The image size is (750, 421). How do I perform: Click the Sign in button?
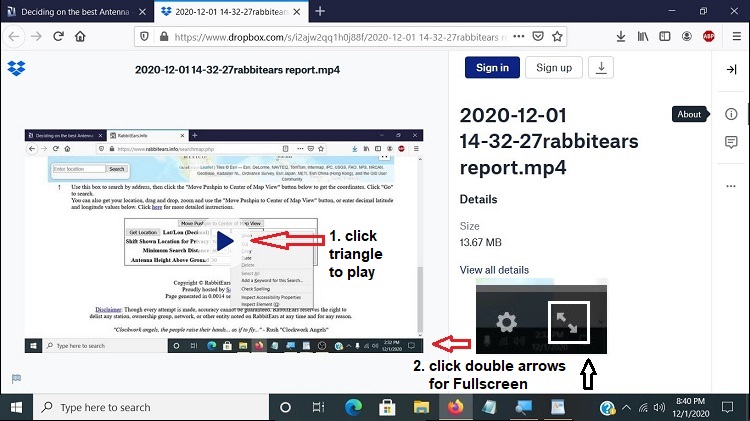[492, 68]
